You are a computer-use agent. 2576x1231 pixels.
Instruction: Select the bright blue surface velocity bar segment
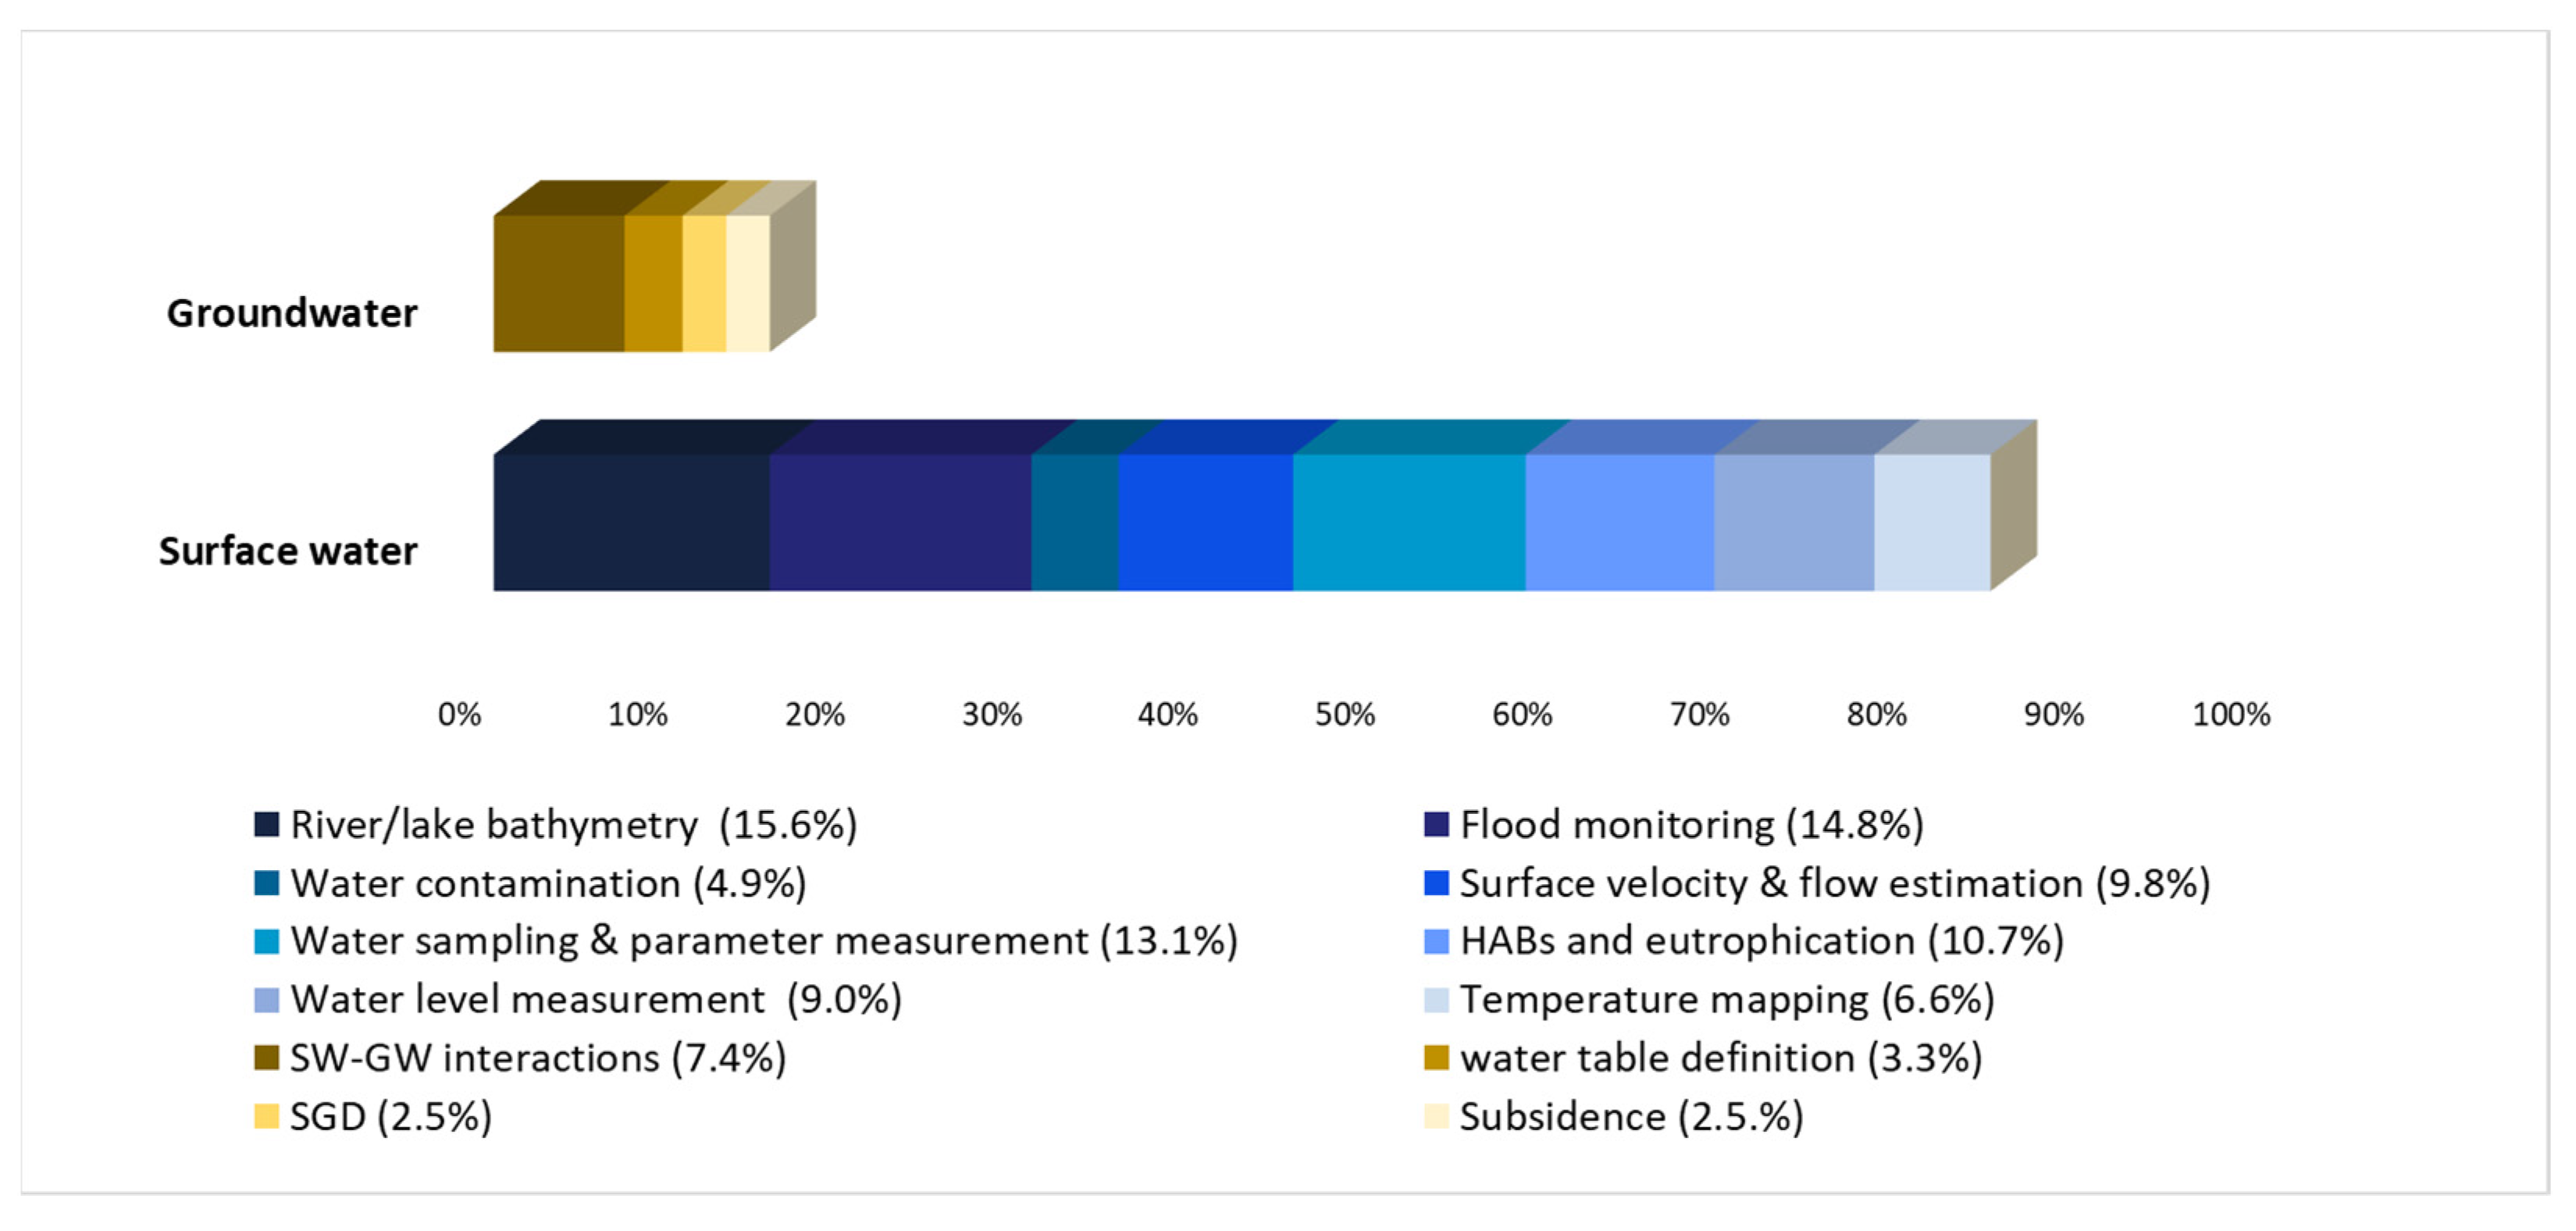(x=1205, y=523)
